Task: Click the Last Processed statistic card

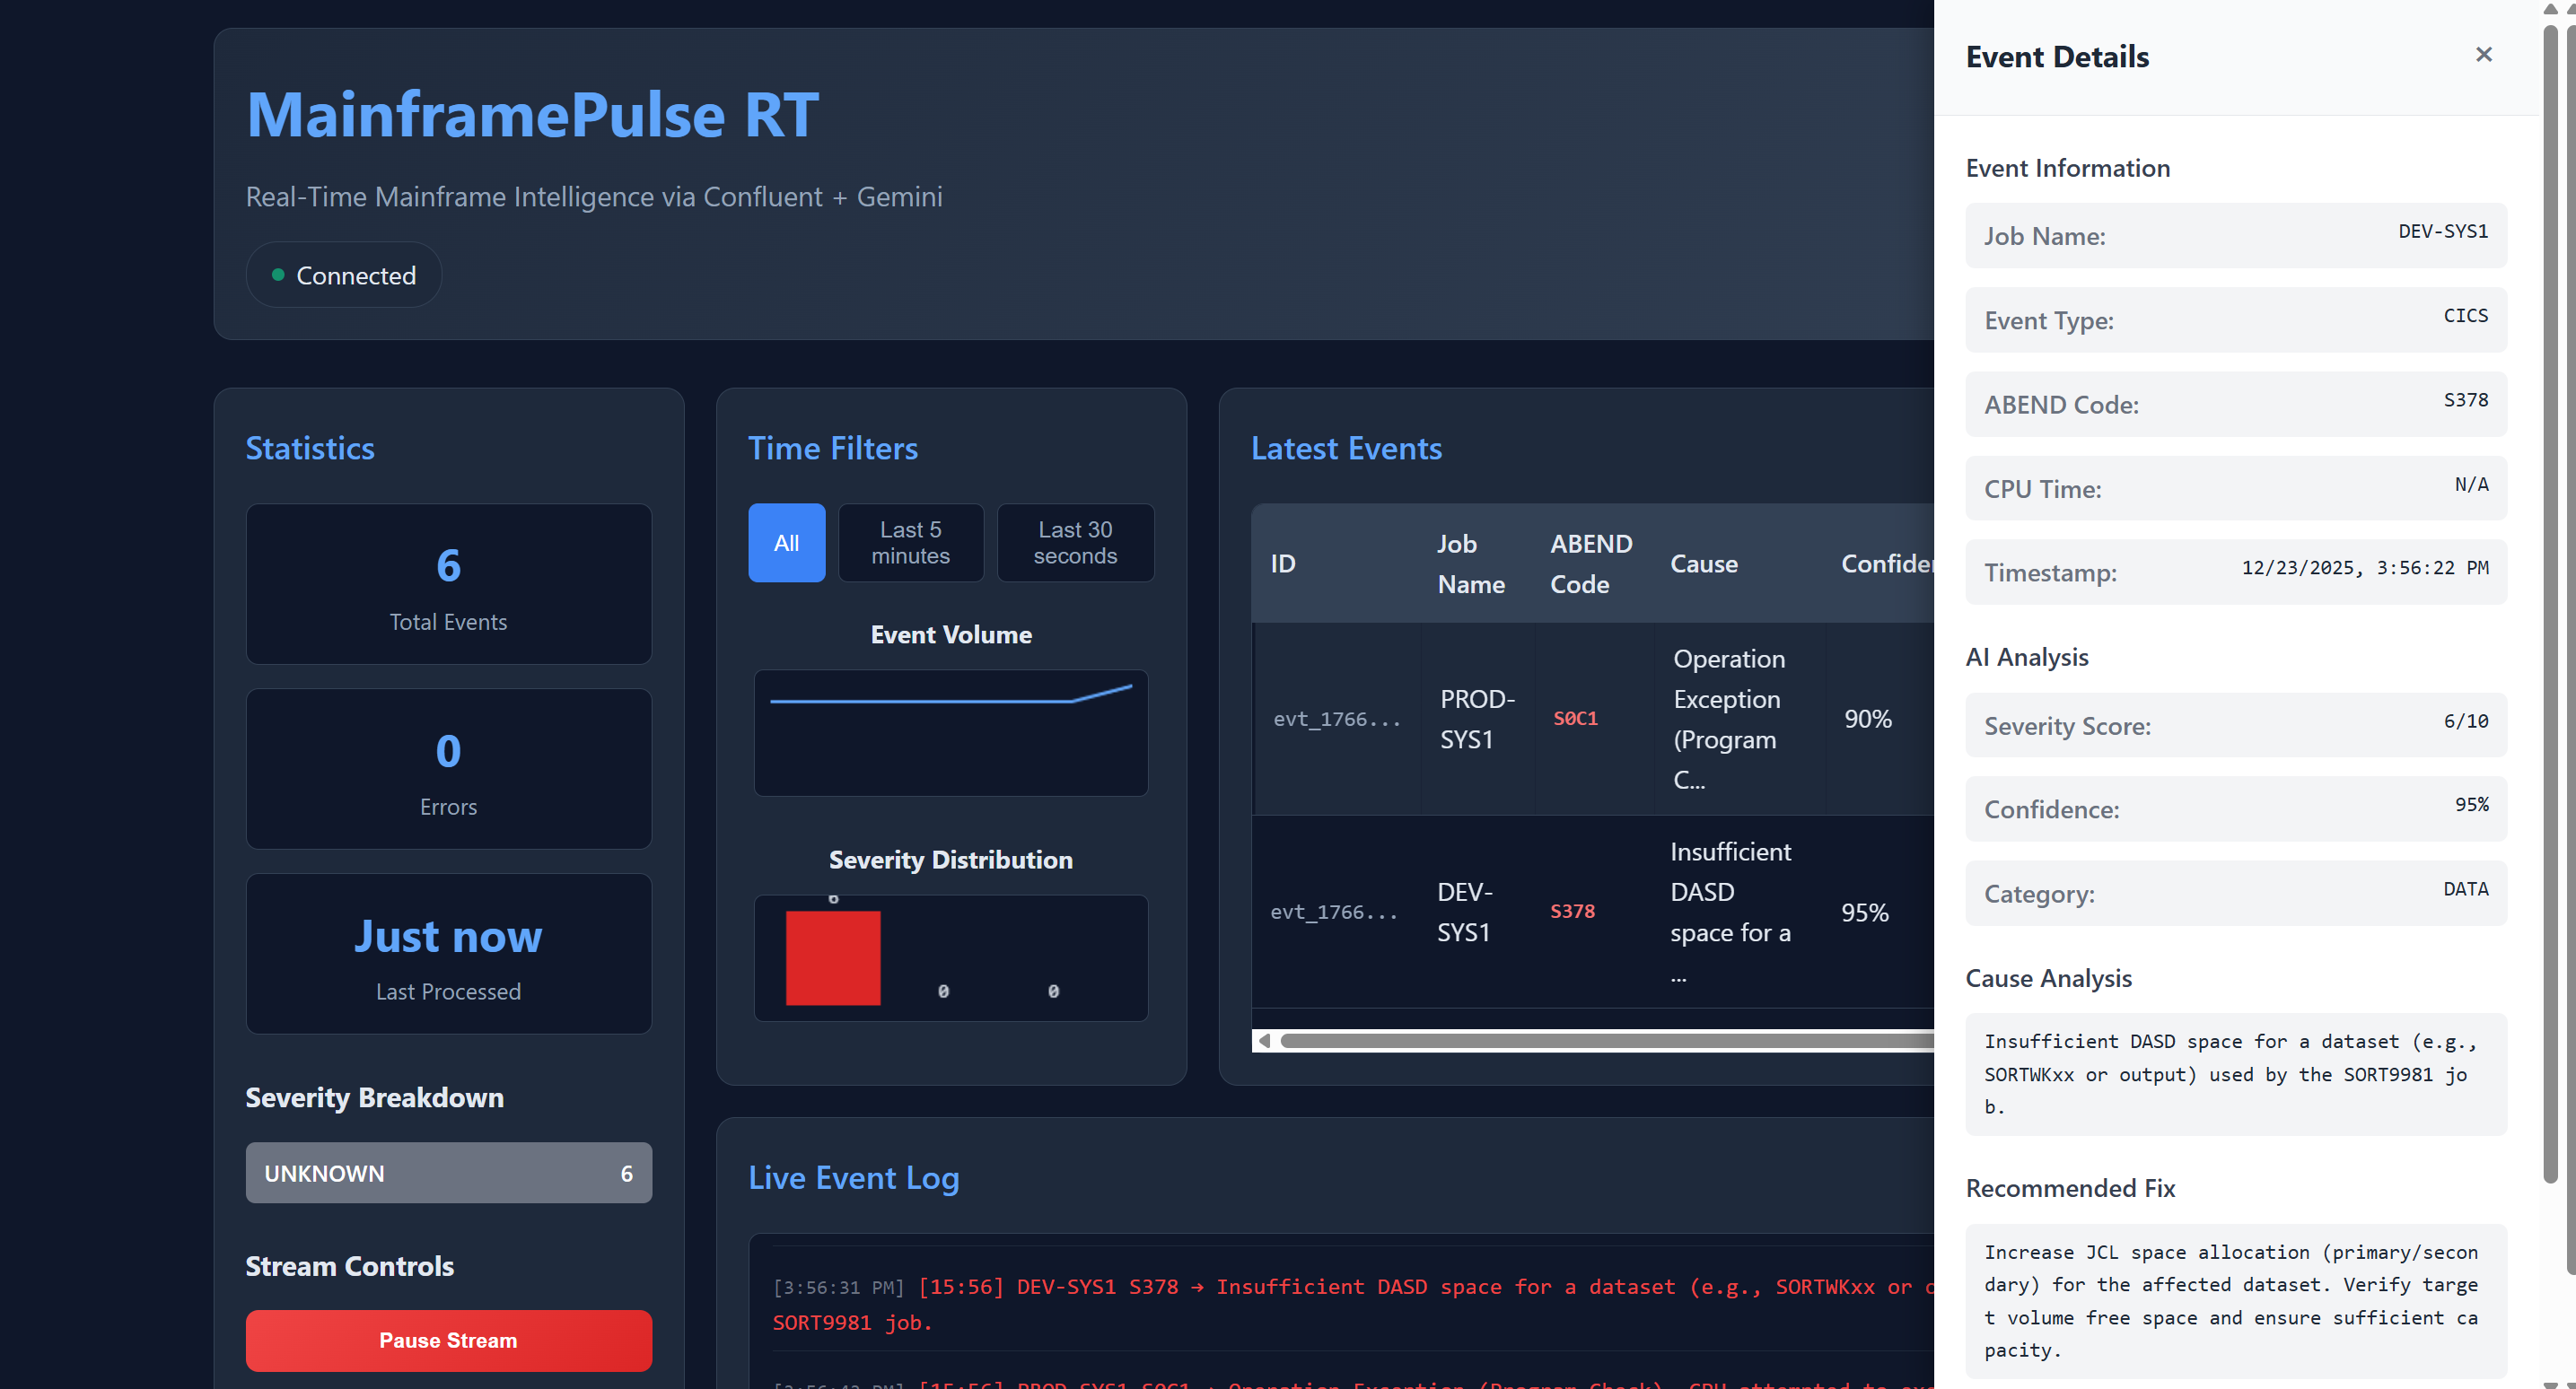Action: [x=448, y=954]
